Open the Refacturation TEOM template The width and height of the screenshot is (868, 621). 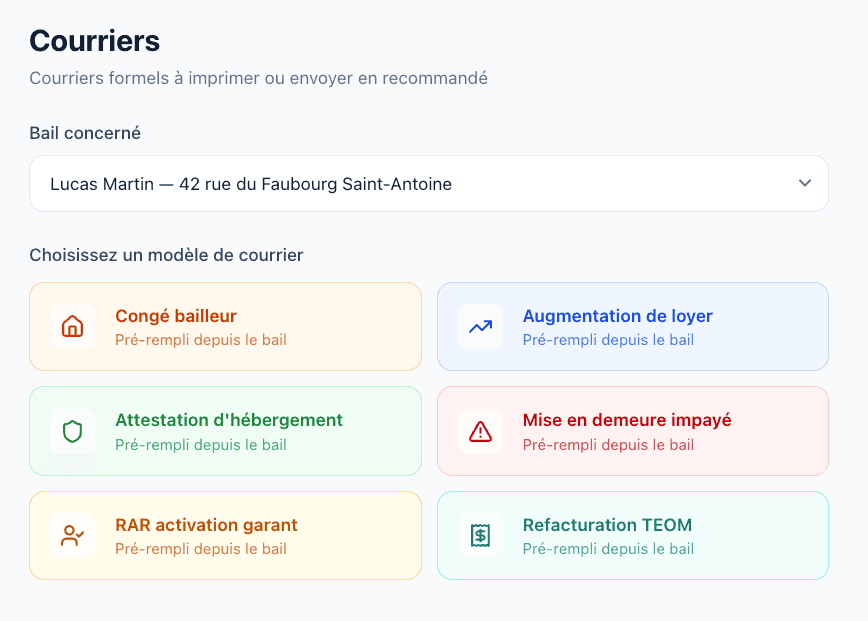(633, 535)
